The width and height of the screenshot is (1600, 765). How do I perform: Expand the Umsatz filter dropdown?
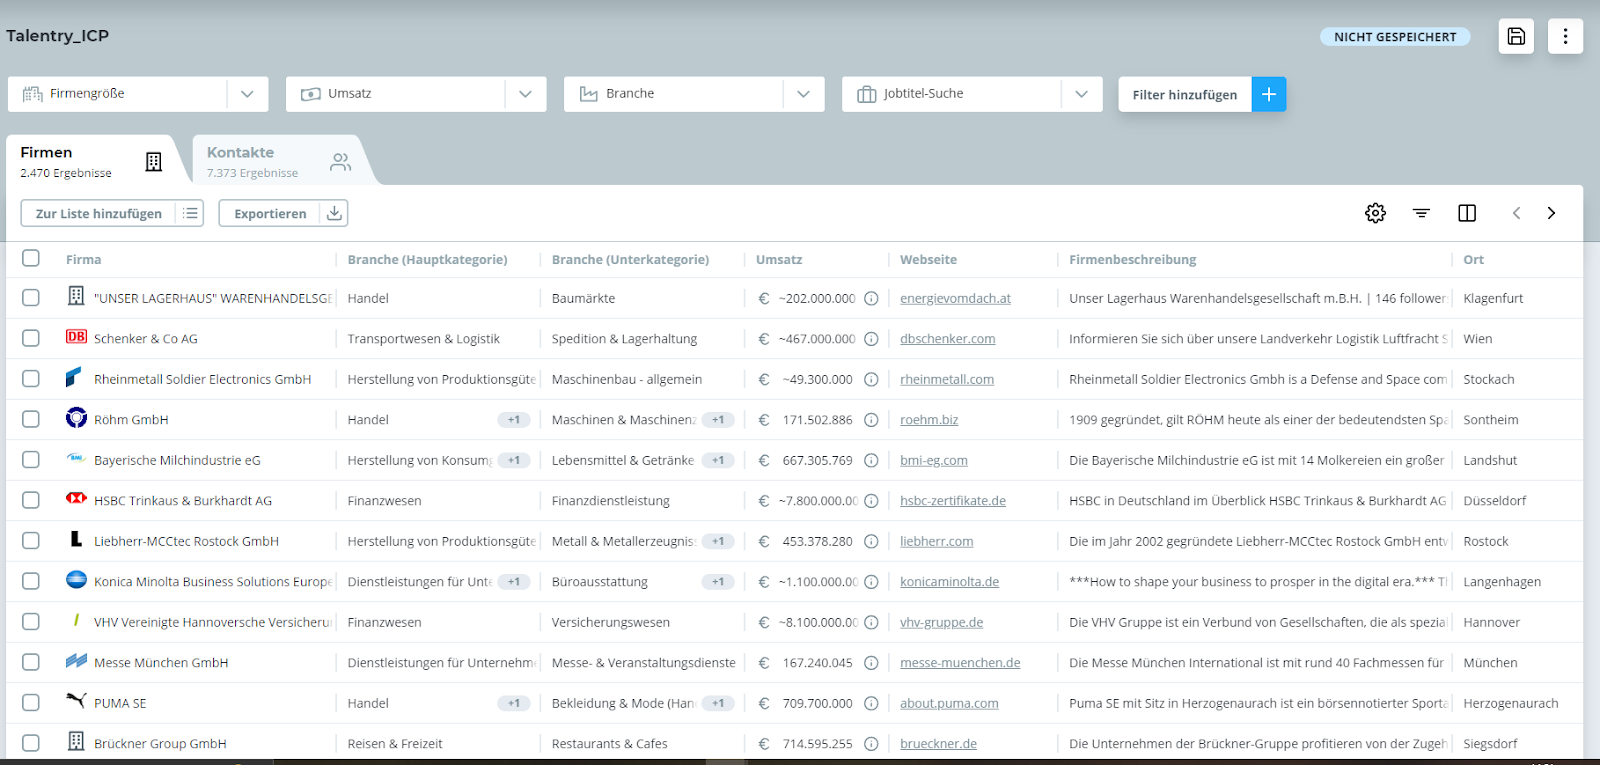coord(525,94)
